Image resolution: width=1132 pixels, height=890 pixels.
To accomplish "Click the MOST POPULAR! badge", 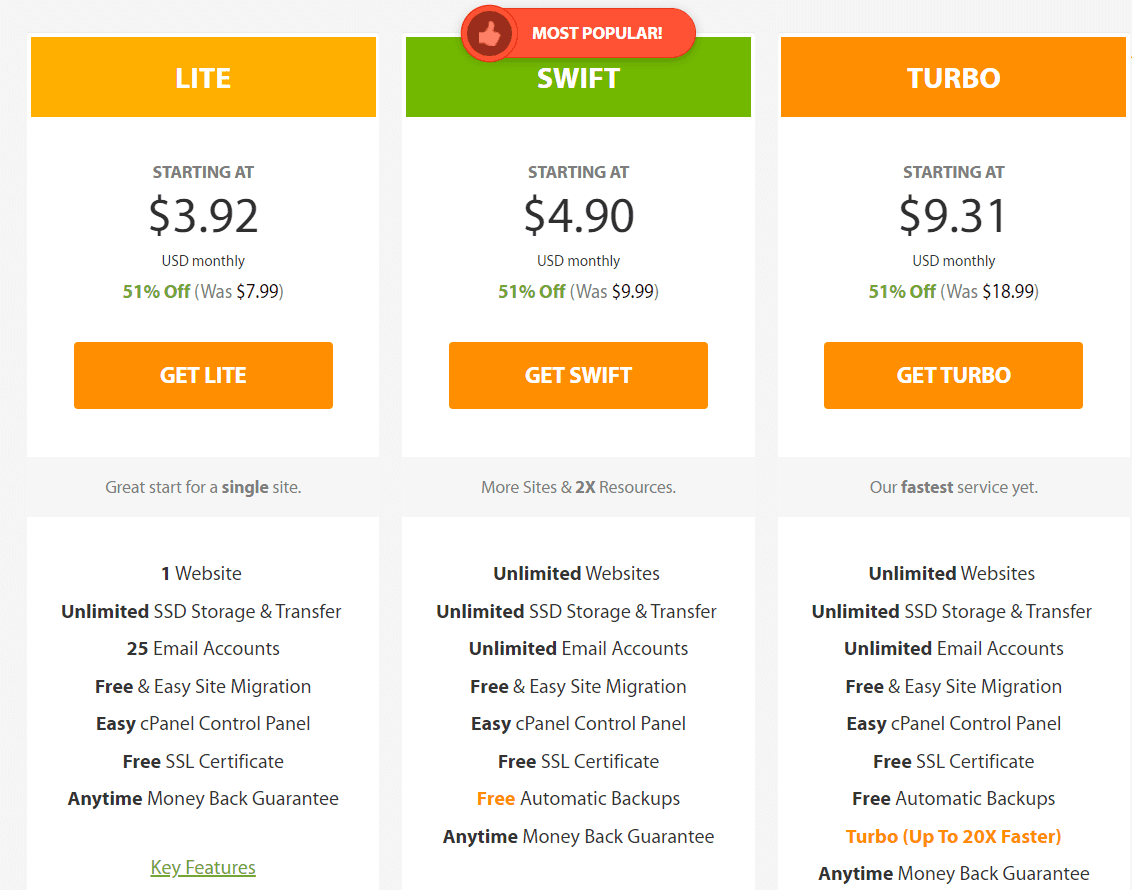I will [x=578, y=33].
